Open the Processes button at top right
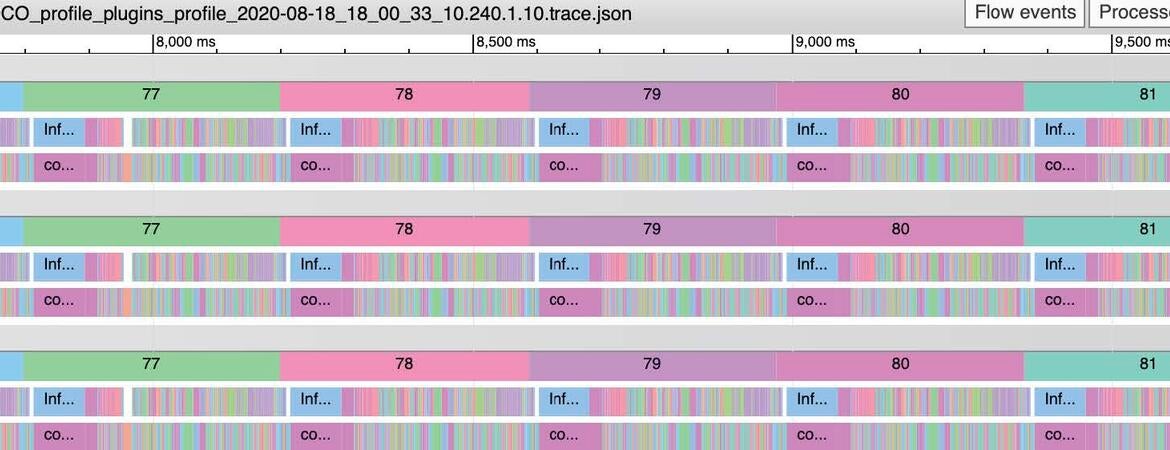The height and width of the screenshot is (450, 1170). [x=1130, y=13]
